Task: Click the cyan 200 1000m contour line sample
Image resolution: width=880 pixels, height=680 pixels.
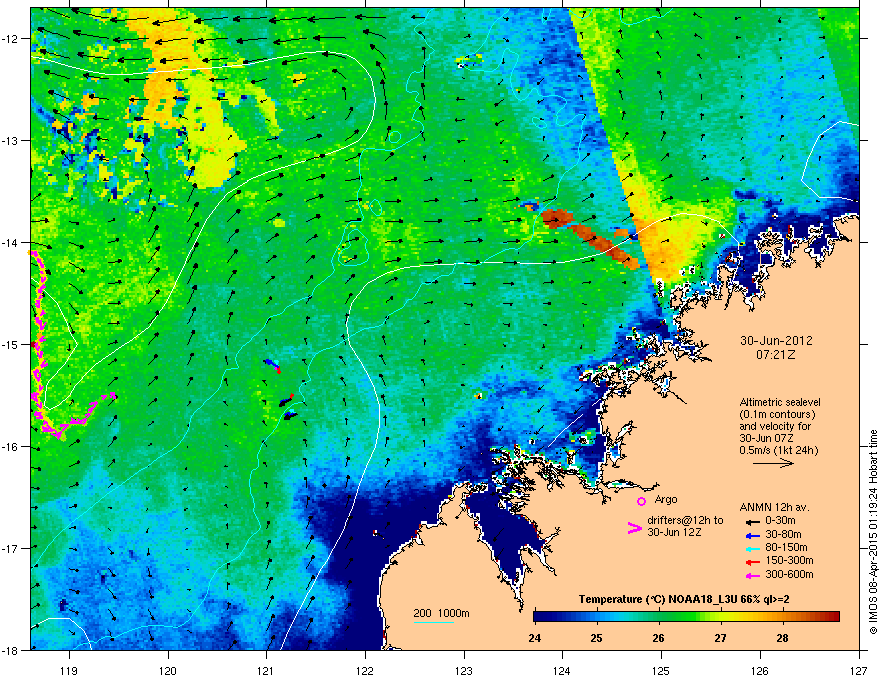Action: pyautogui.click(x=434, y=622)
